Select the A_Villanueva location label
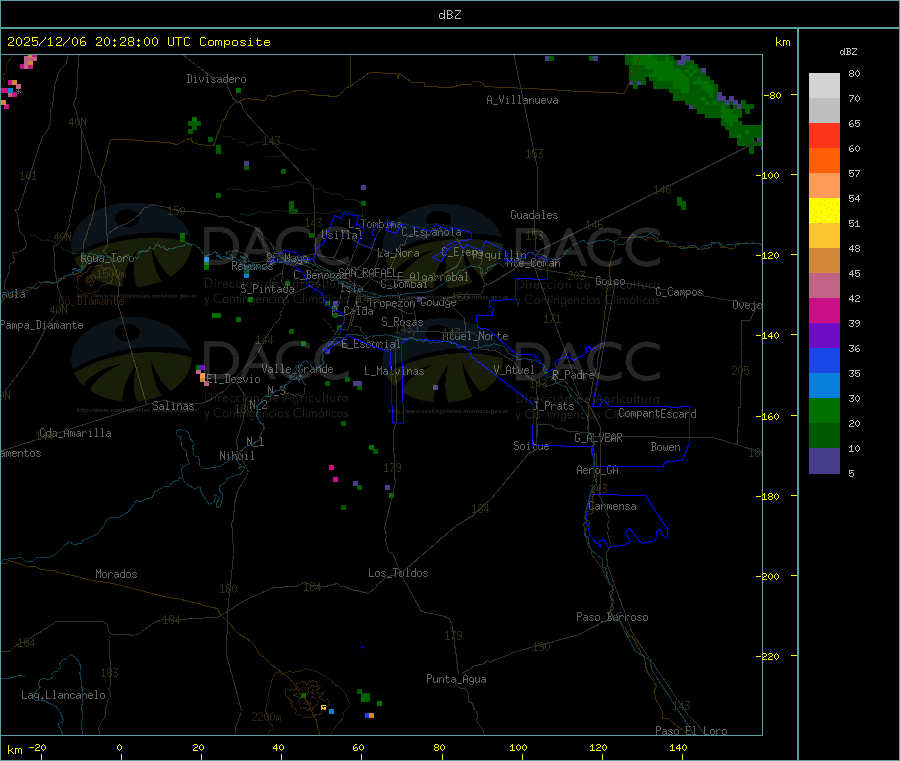The width and height of the screenshot is (900, 761). click(522, 100)
